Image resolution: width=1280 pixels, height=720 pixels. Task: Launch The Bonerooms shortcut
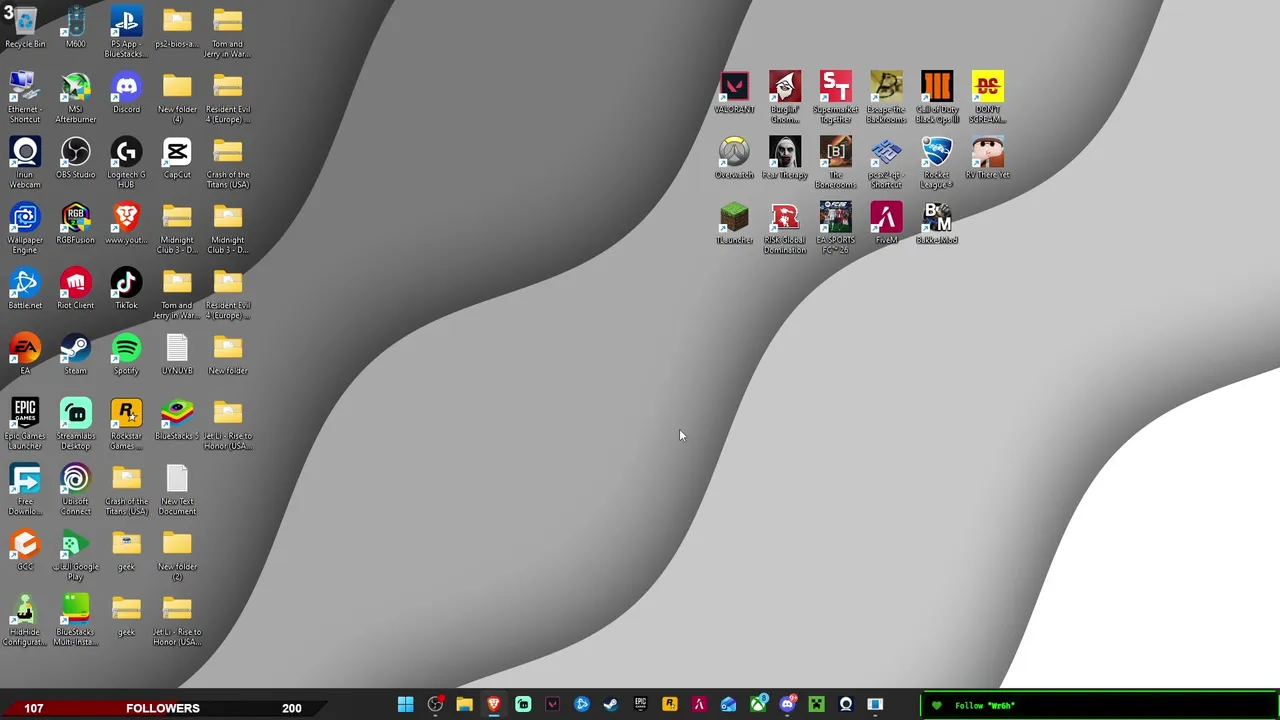click(836, 163)
